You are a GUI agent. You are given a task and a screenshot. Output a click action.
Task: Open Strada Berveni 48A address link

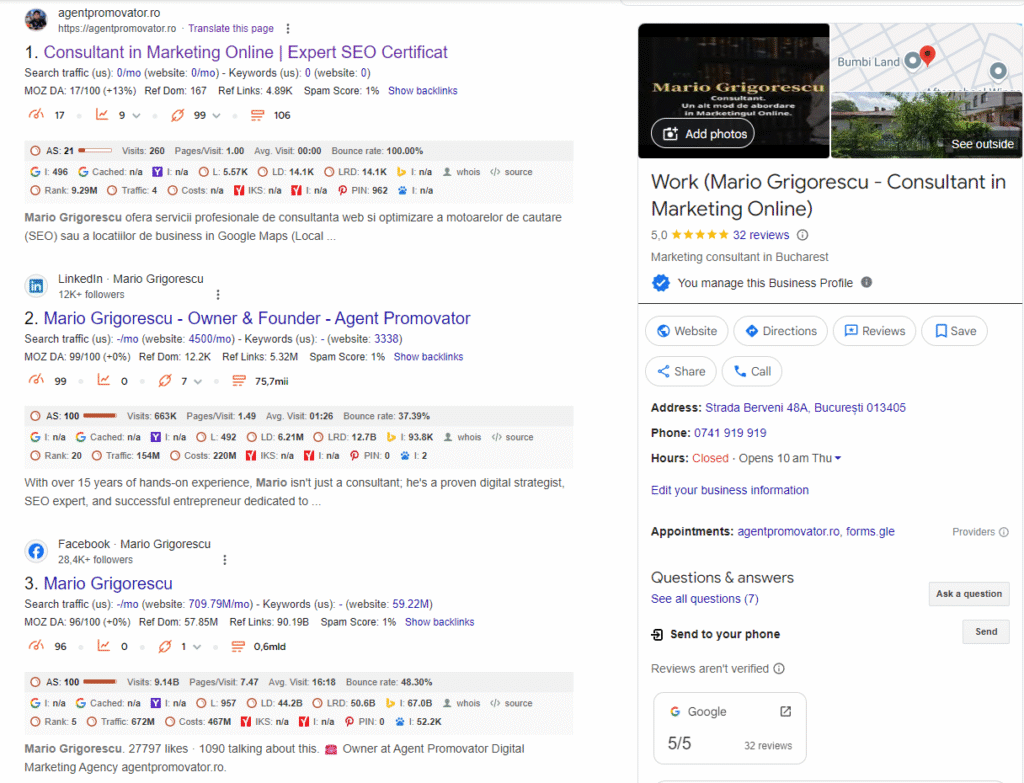(x=805, y=407)
